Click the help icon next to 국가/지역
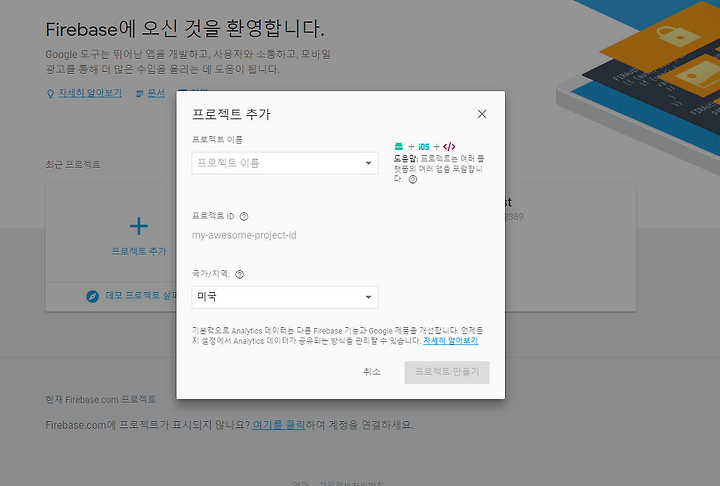The width and height of the screenshot is (720, 486). tap(240, 274)
